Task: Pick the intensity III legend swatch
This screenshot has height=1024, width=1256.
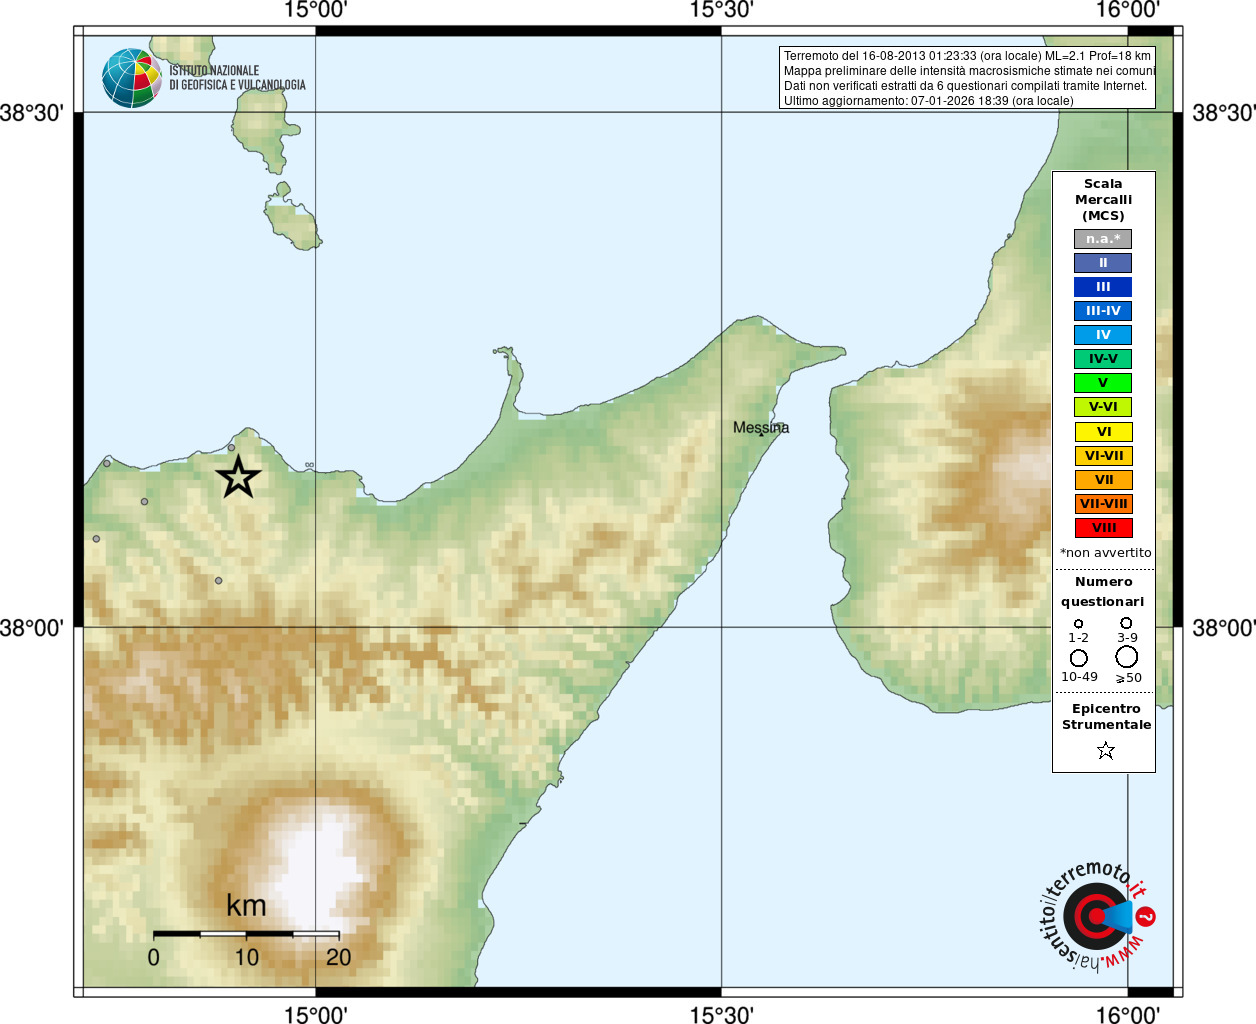Action: click(x=1103, y=287)
